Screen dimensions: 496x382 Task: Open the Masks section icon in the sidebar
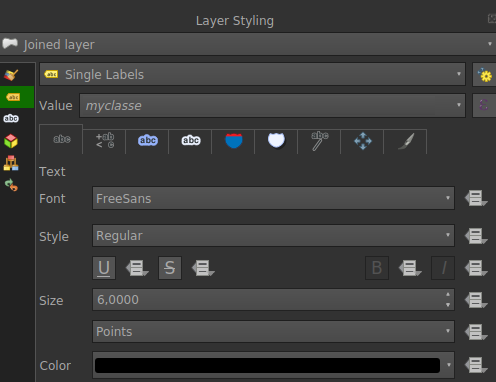click(x=11, y=118)
